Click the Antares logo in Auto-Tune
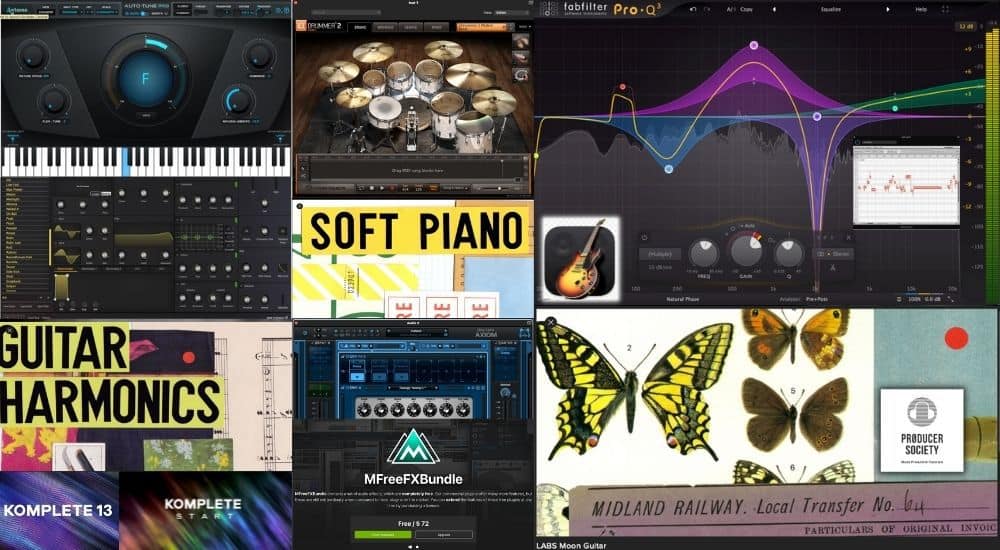 17,10
